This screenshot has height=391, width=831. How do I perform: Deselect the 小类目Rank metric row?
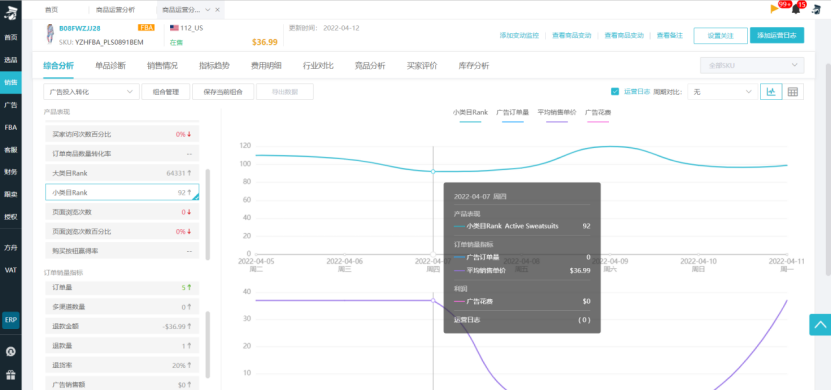pos(122,192)
